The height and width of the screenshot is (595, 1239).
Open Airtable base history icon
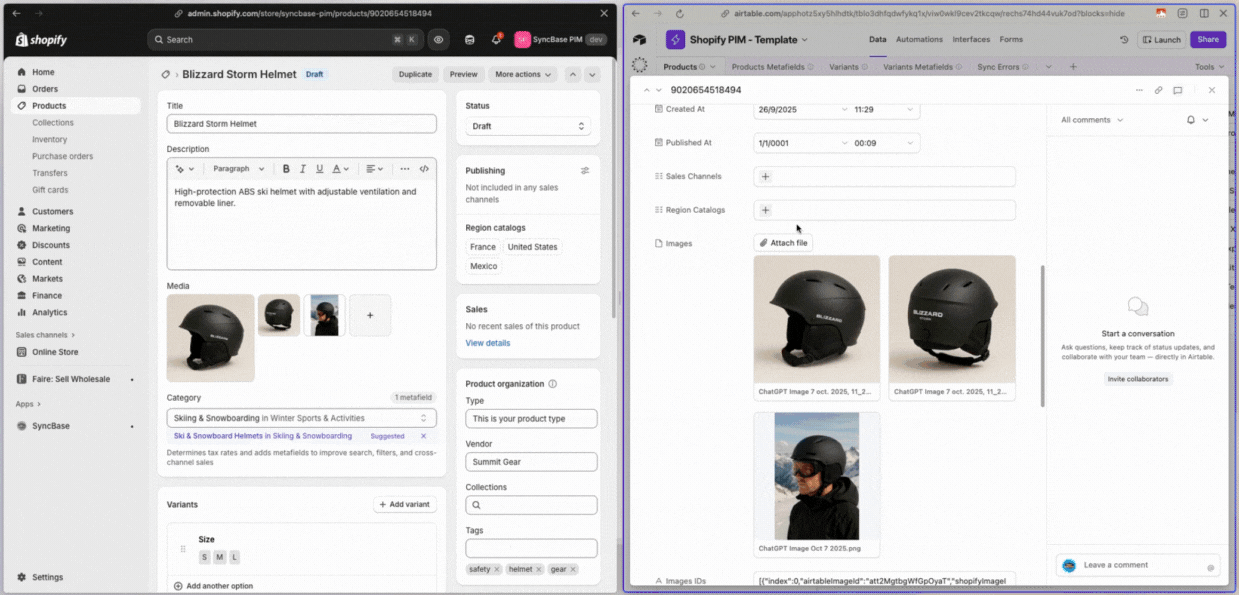pos(1124,40)
